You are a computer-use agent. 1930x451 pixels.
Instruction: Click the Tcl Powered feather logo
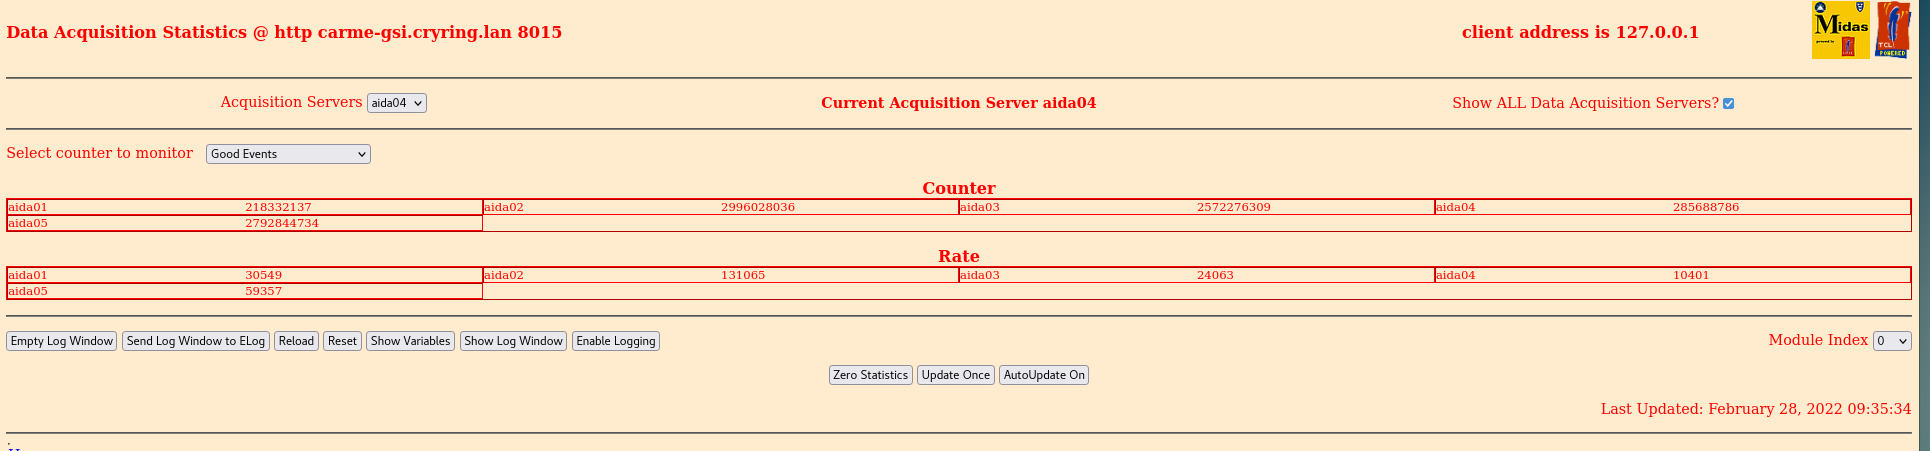point(1893,30)
